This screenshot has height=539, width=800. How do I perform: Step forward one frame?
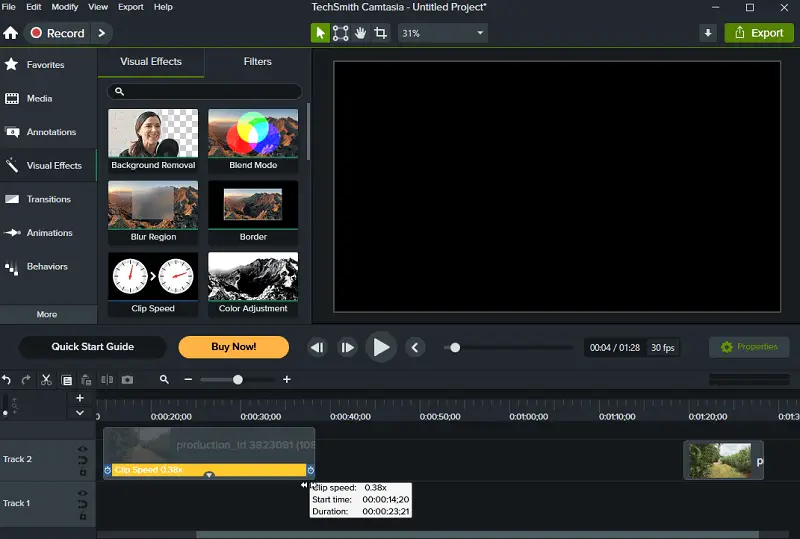coord(347,348)
